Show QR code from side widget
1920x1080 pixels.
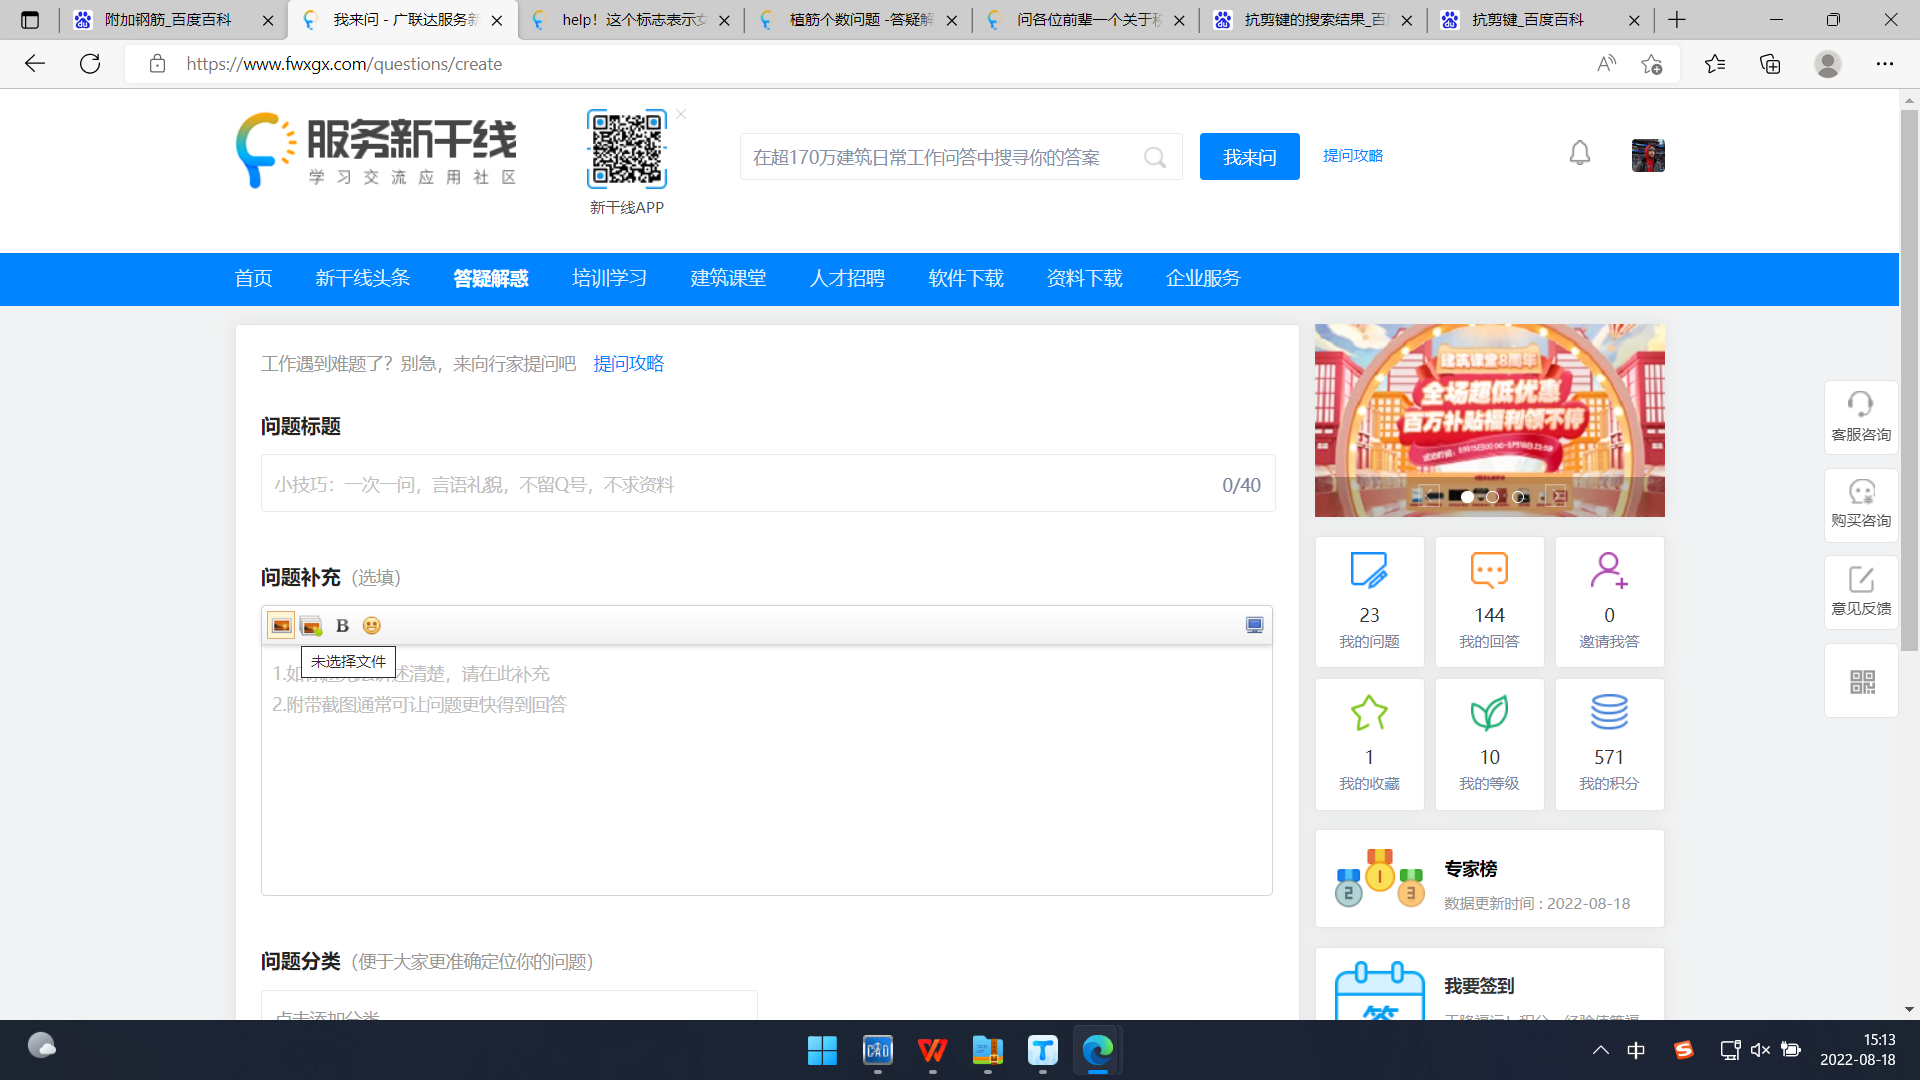pyautogui.click(x=1862, y=682)
